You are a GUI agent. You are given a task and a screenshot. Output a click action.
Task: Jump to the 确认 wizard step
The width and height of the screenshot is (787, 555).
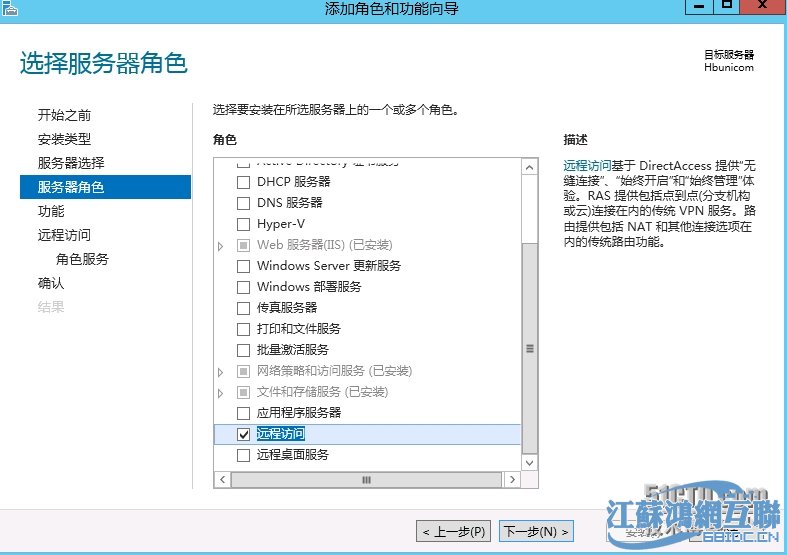tap(51, 283)
